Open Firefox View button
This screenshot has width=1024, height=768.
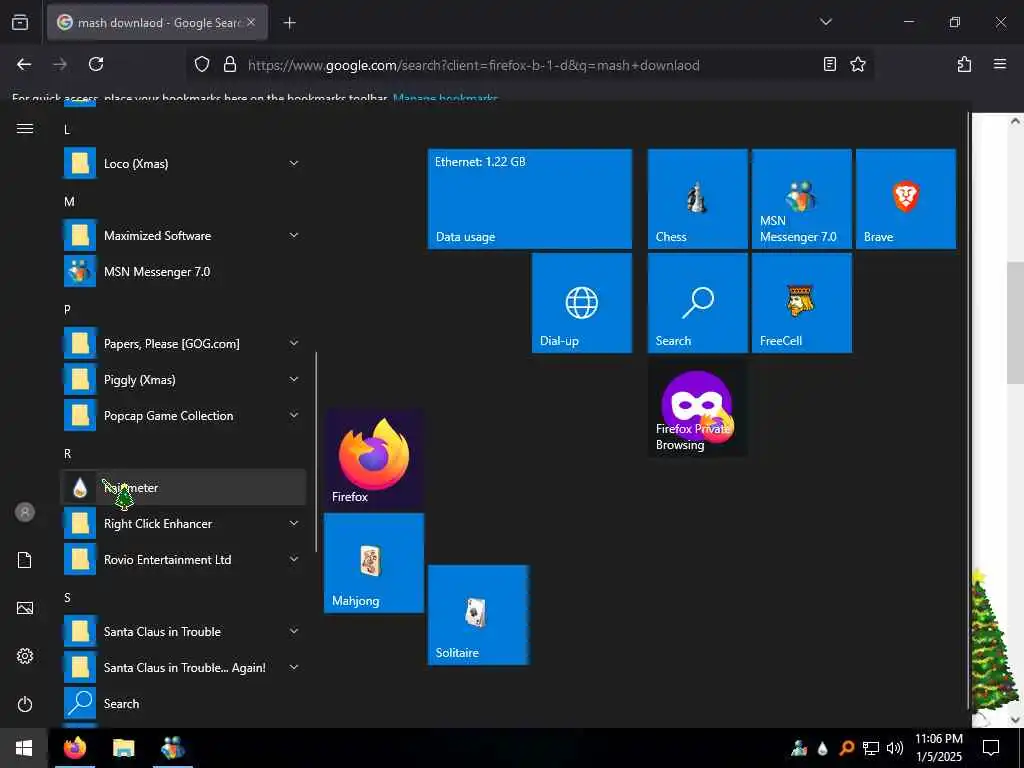[20, 22]
